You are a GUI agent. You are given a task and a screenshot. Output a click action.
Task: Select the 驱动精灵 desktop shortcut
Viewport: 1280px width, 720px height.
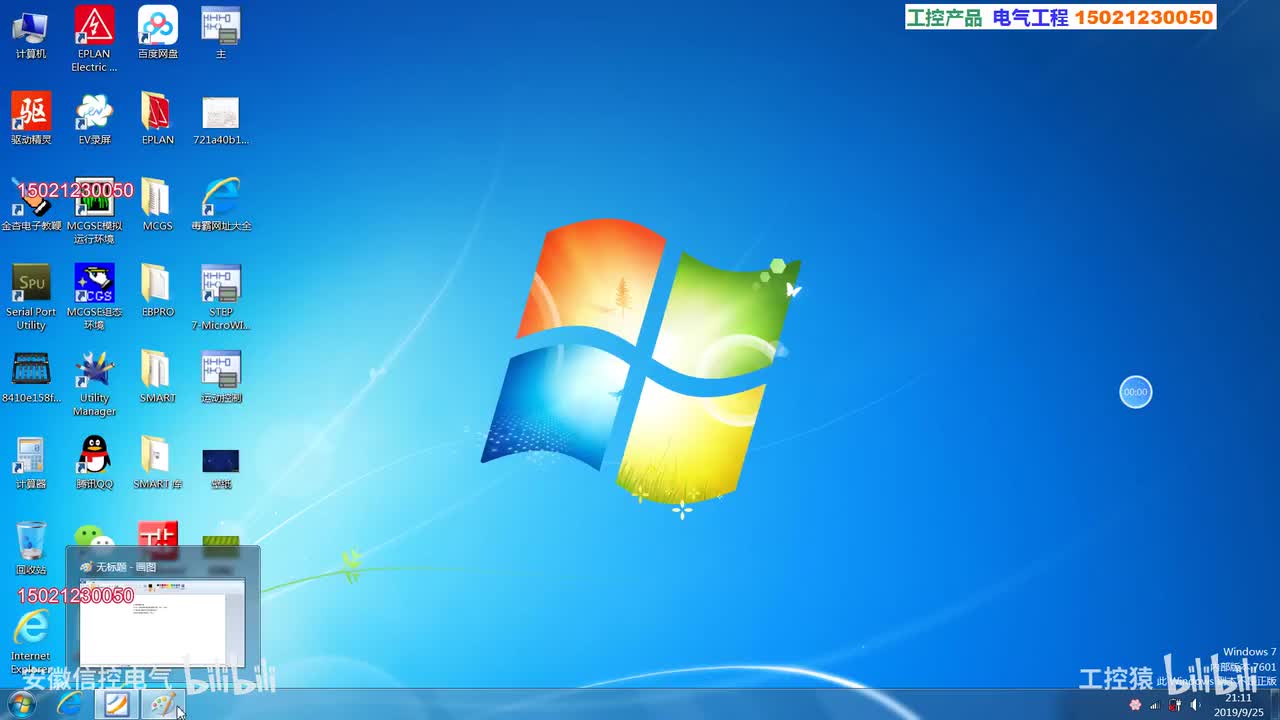pos(31,119)
